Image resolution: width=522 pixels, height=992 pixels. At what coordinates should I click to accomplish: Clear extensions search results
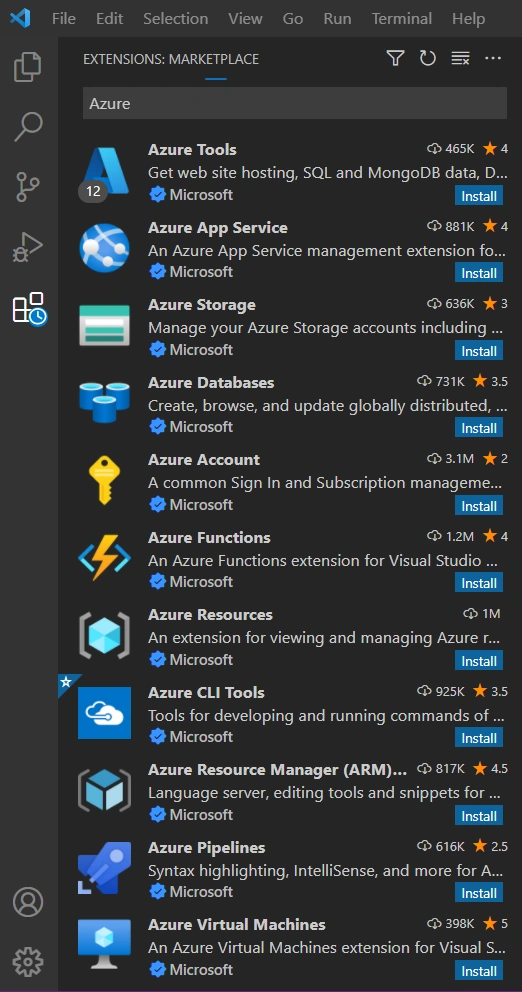(x=460, y=59)
